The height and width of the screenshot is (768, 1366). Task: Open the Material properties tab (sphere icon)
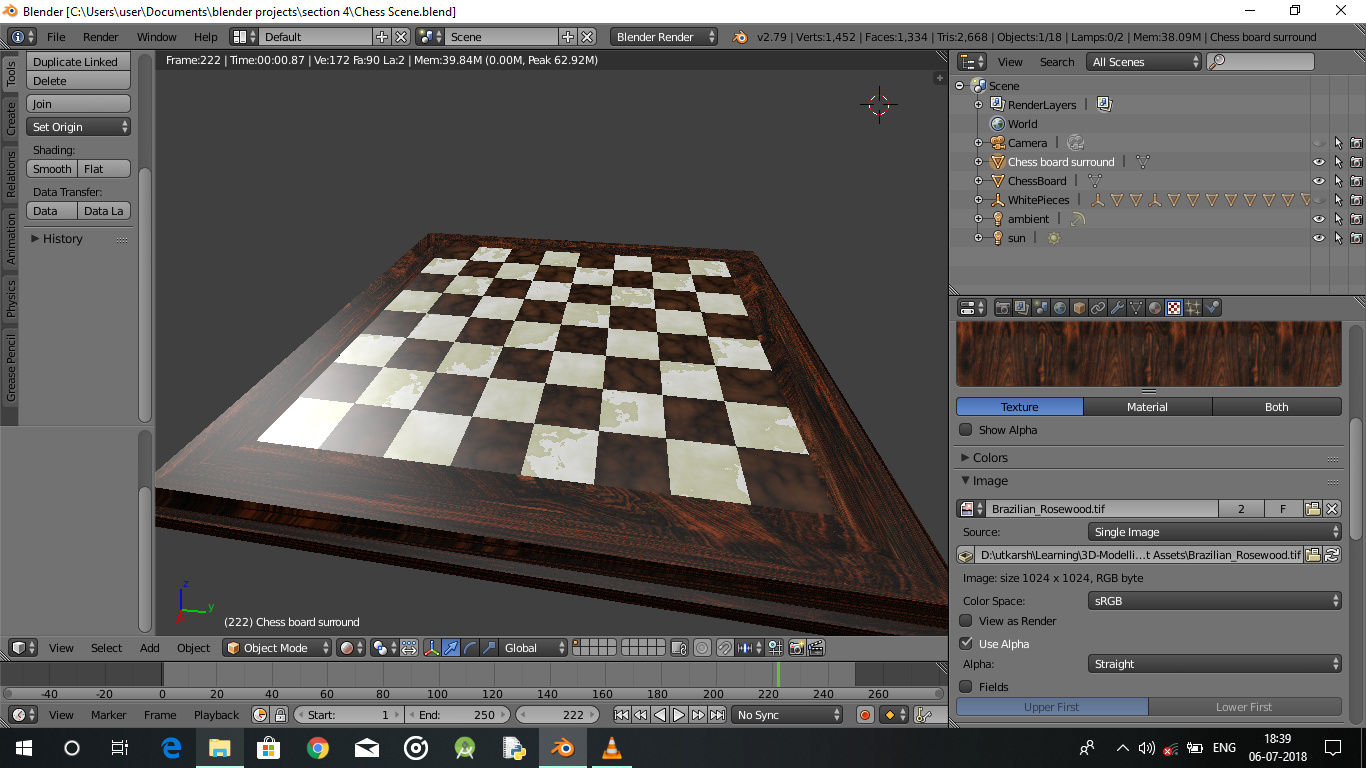coord(1154,308)
